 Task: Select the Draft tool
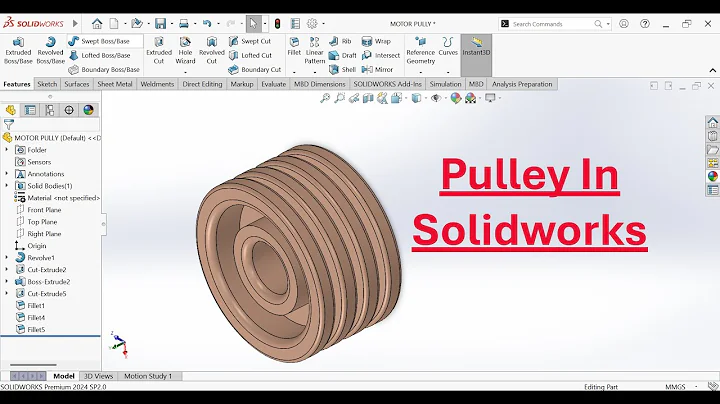pos(343,56)
